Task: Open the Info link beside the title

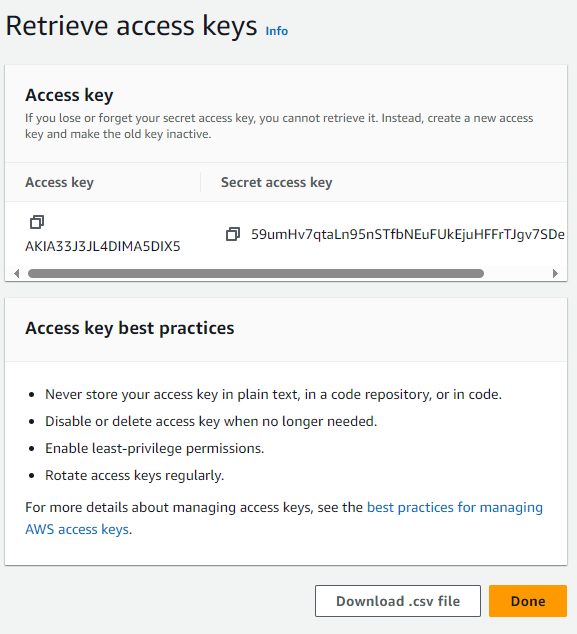Action: click(x=277, y=31)
